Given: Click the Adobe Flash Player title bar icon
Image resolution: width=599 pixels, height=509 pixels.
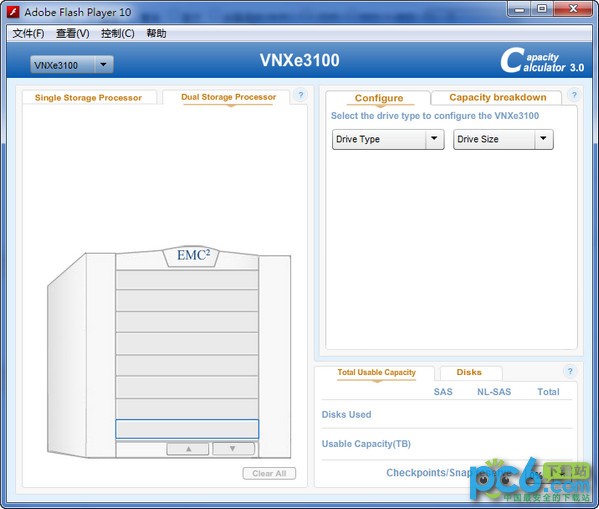Looking at the screenshot, I should click(x=13, y=12).
